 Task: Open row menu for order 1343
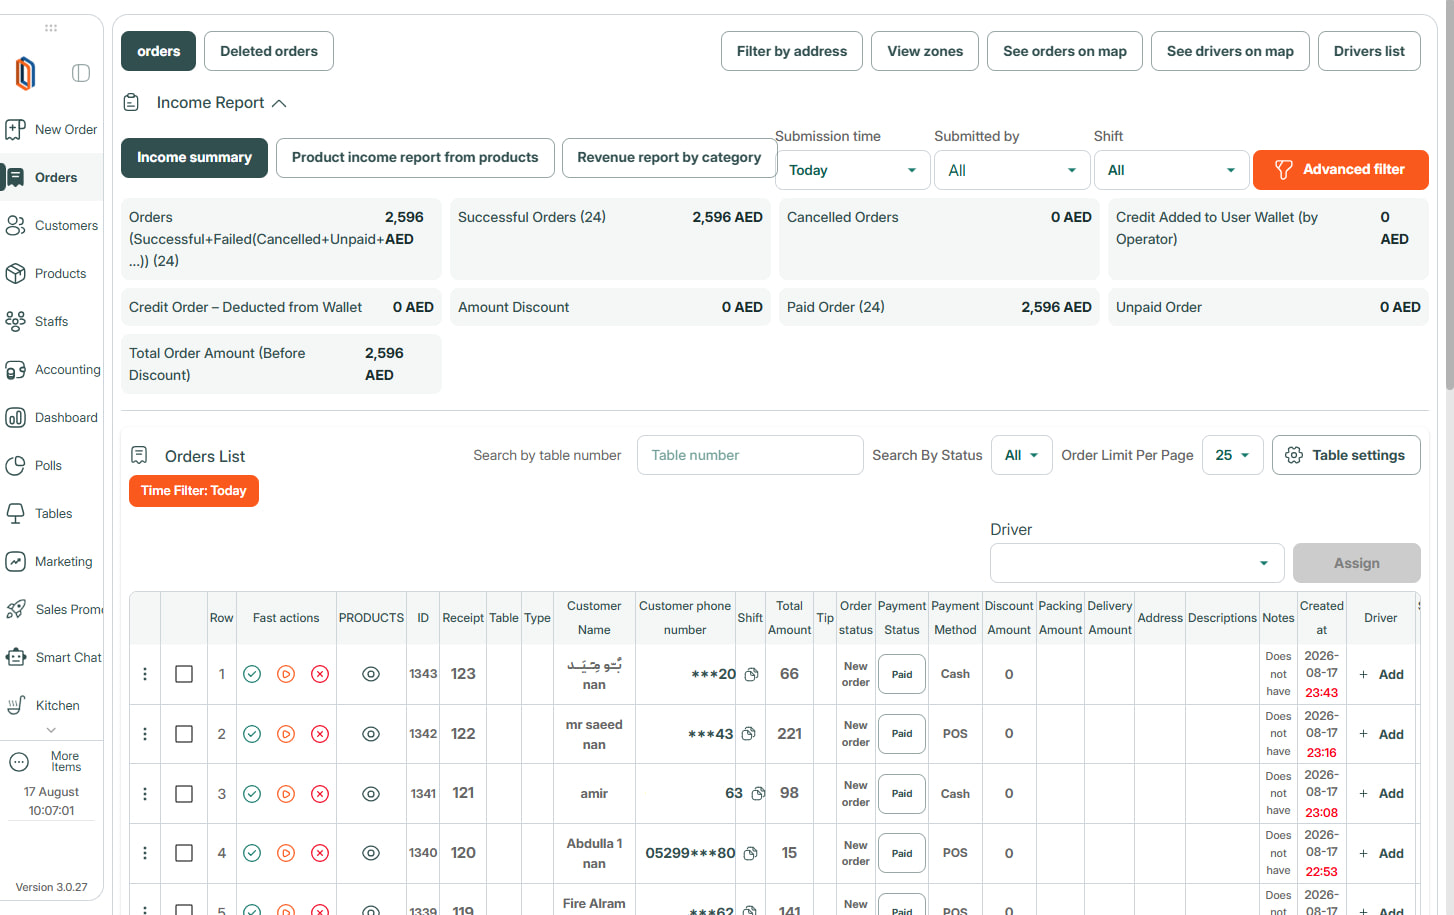145,674
